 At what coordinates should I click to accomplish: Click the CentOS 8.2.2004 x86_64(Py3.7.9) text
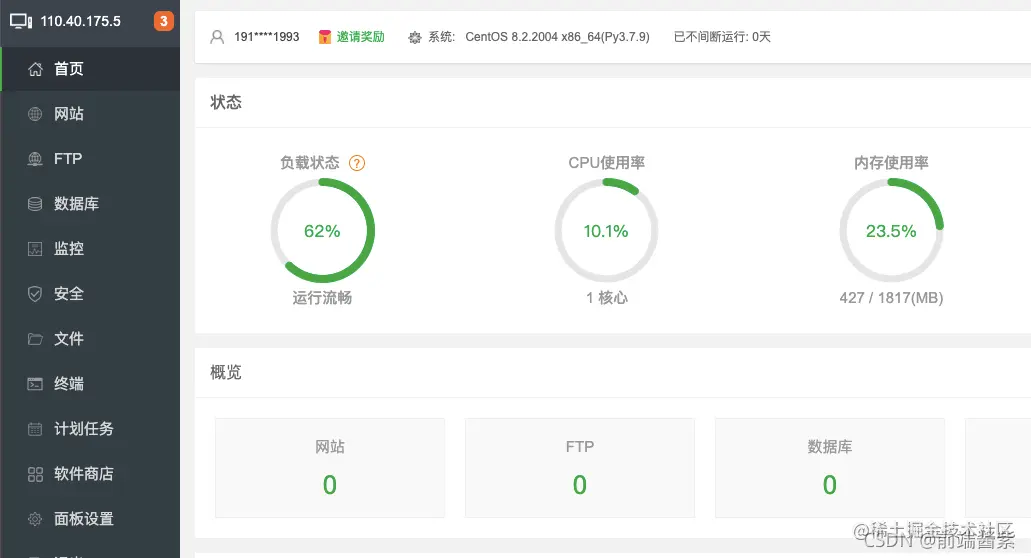pos(558,37)
